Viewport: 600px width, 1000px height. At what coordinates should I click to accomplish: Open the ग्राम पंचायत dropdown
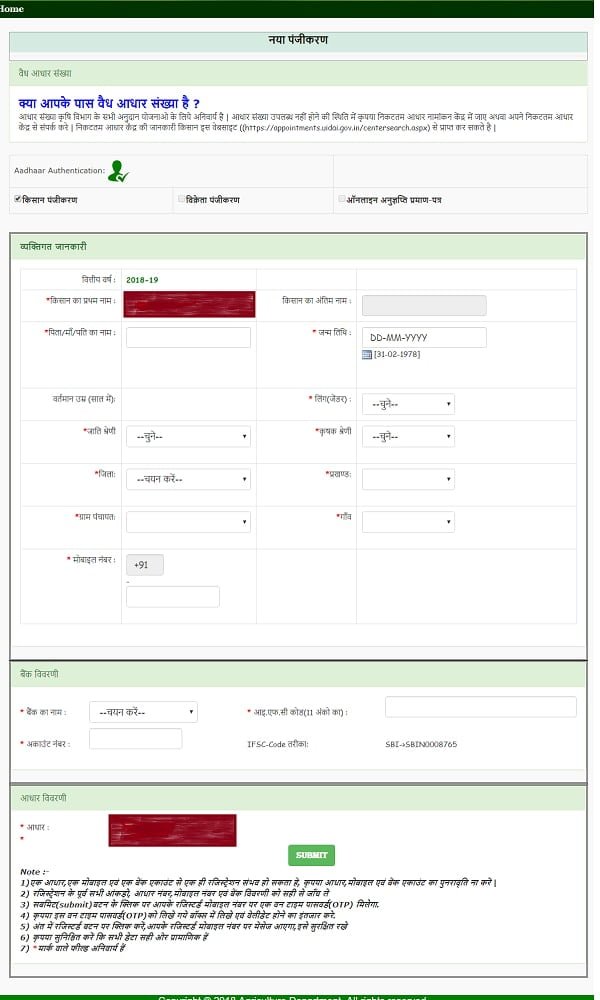[x=188, y=522]
